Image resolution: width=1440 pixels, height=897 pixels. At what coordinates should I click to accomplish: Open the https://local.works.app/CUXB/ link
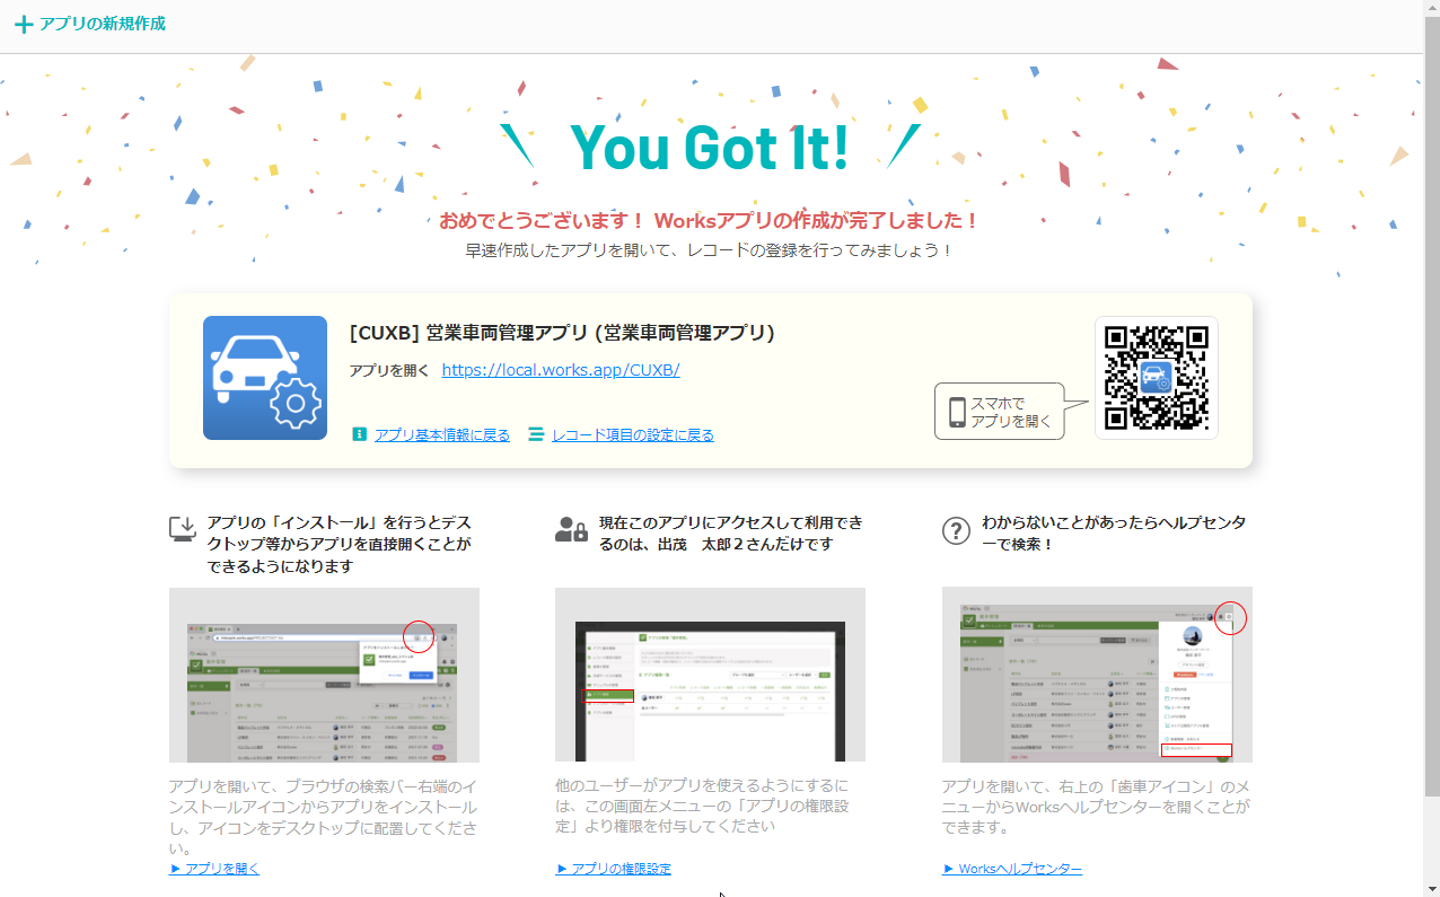tap(561, 370)
